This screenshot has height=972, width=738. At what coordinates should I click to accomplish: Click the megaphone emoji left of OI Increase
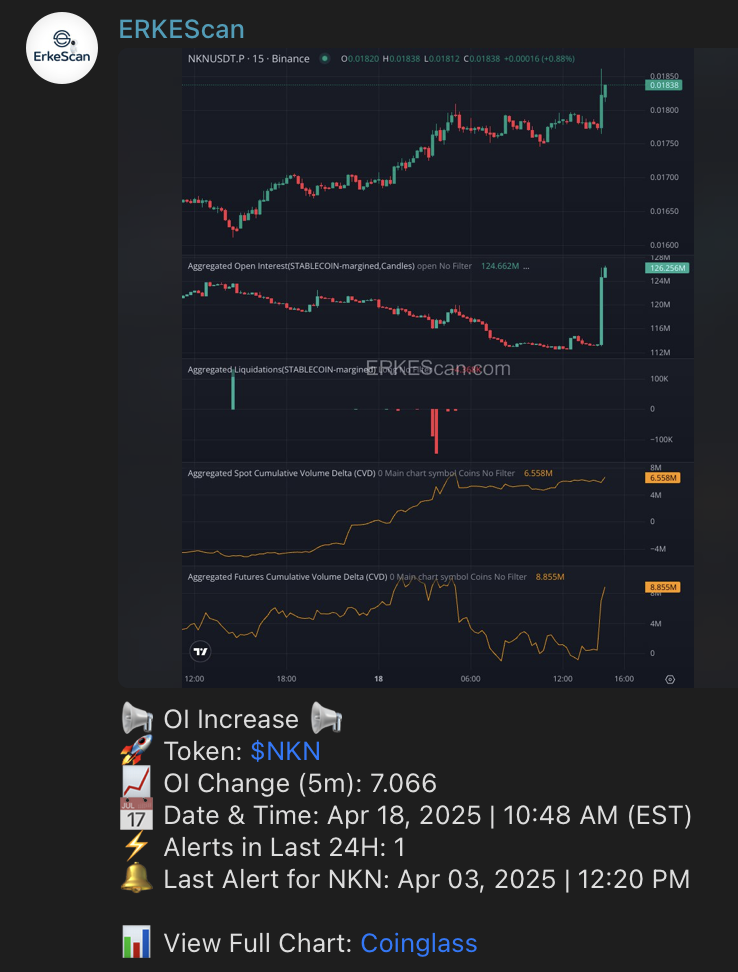coord(136,719)
